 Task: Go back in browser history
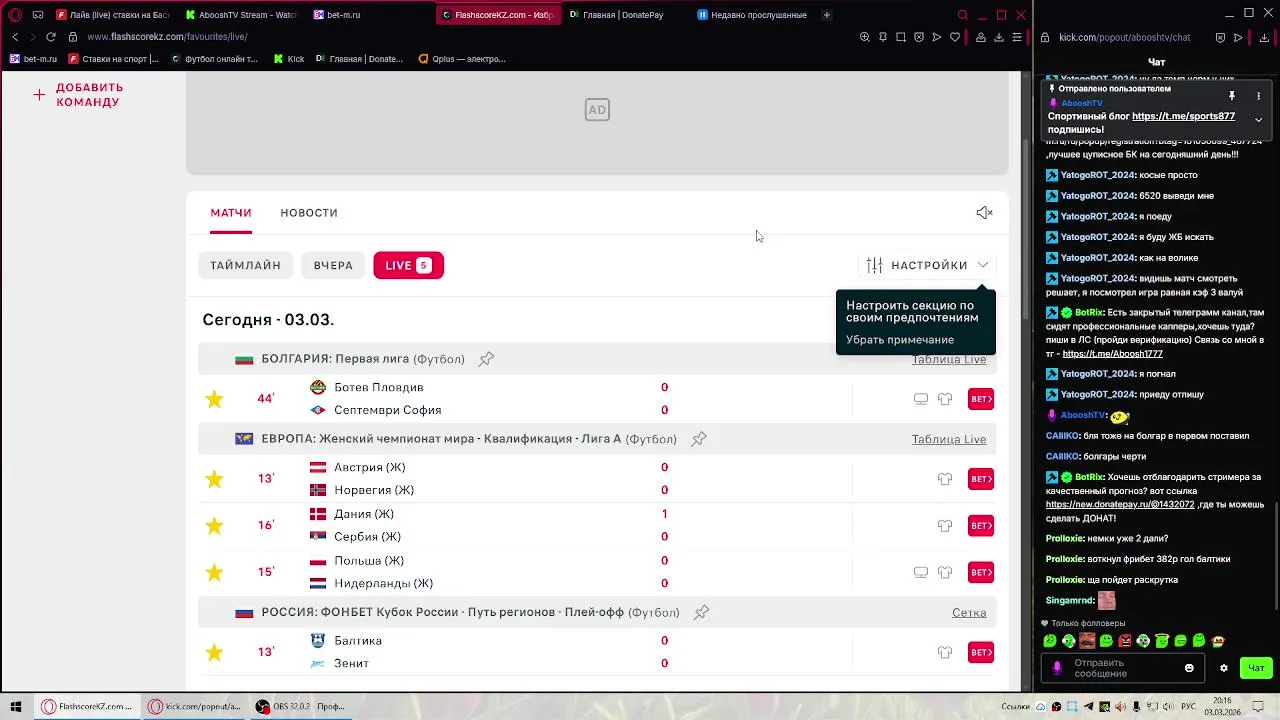click(15, 37)
